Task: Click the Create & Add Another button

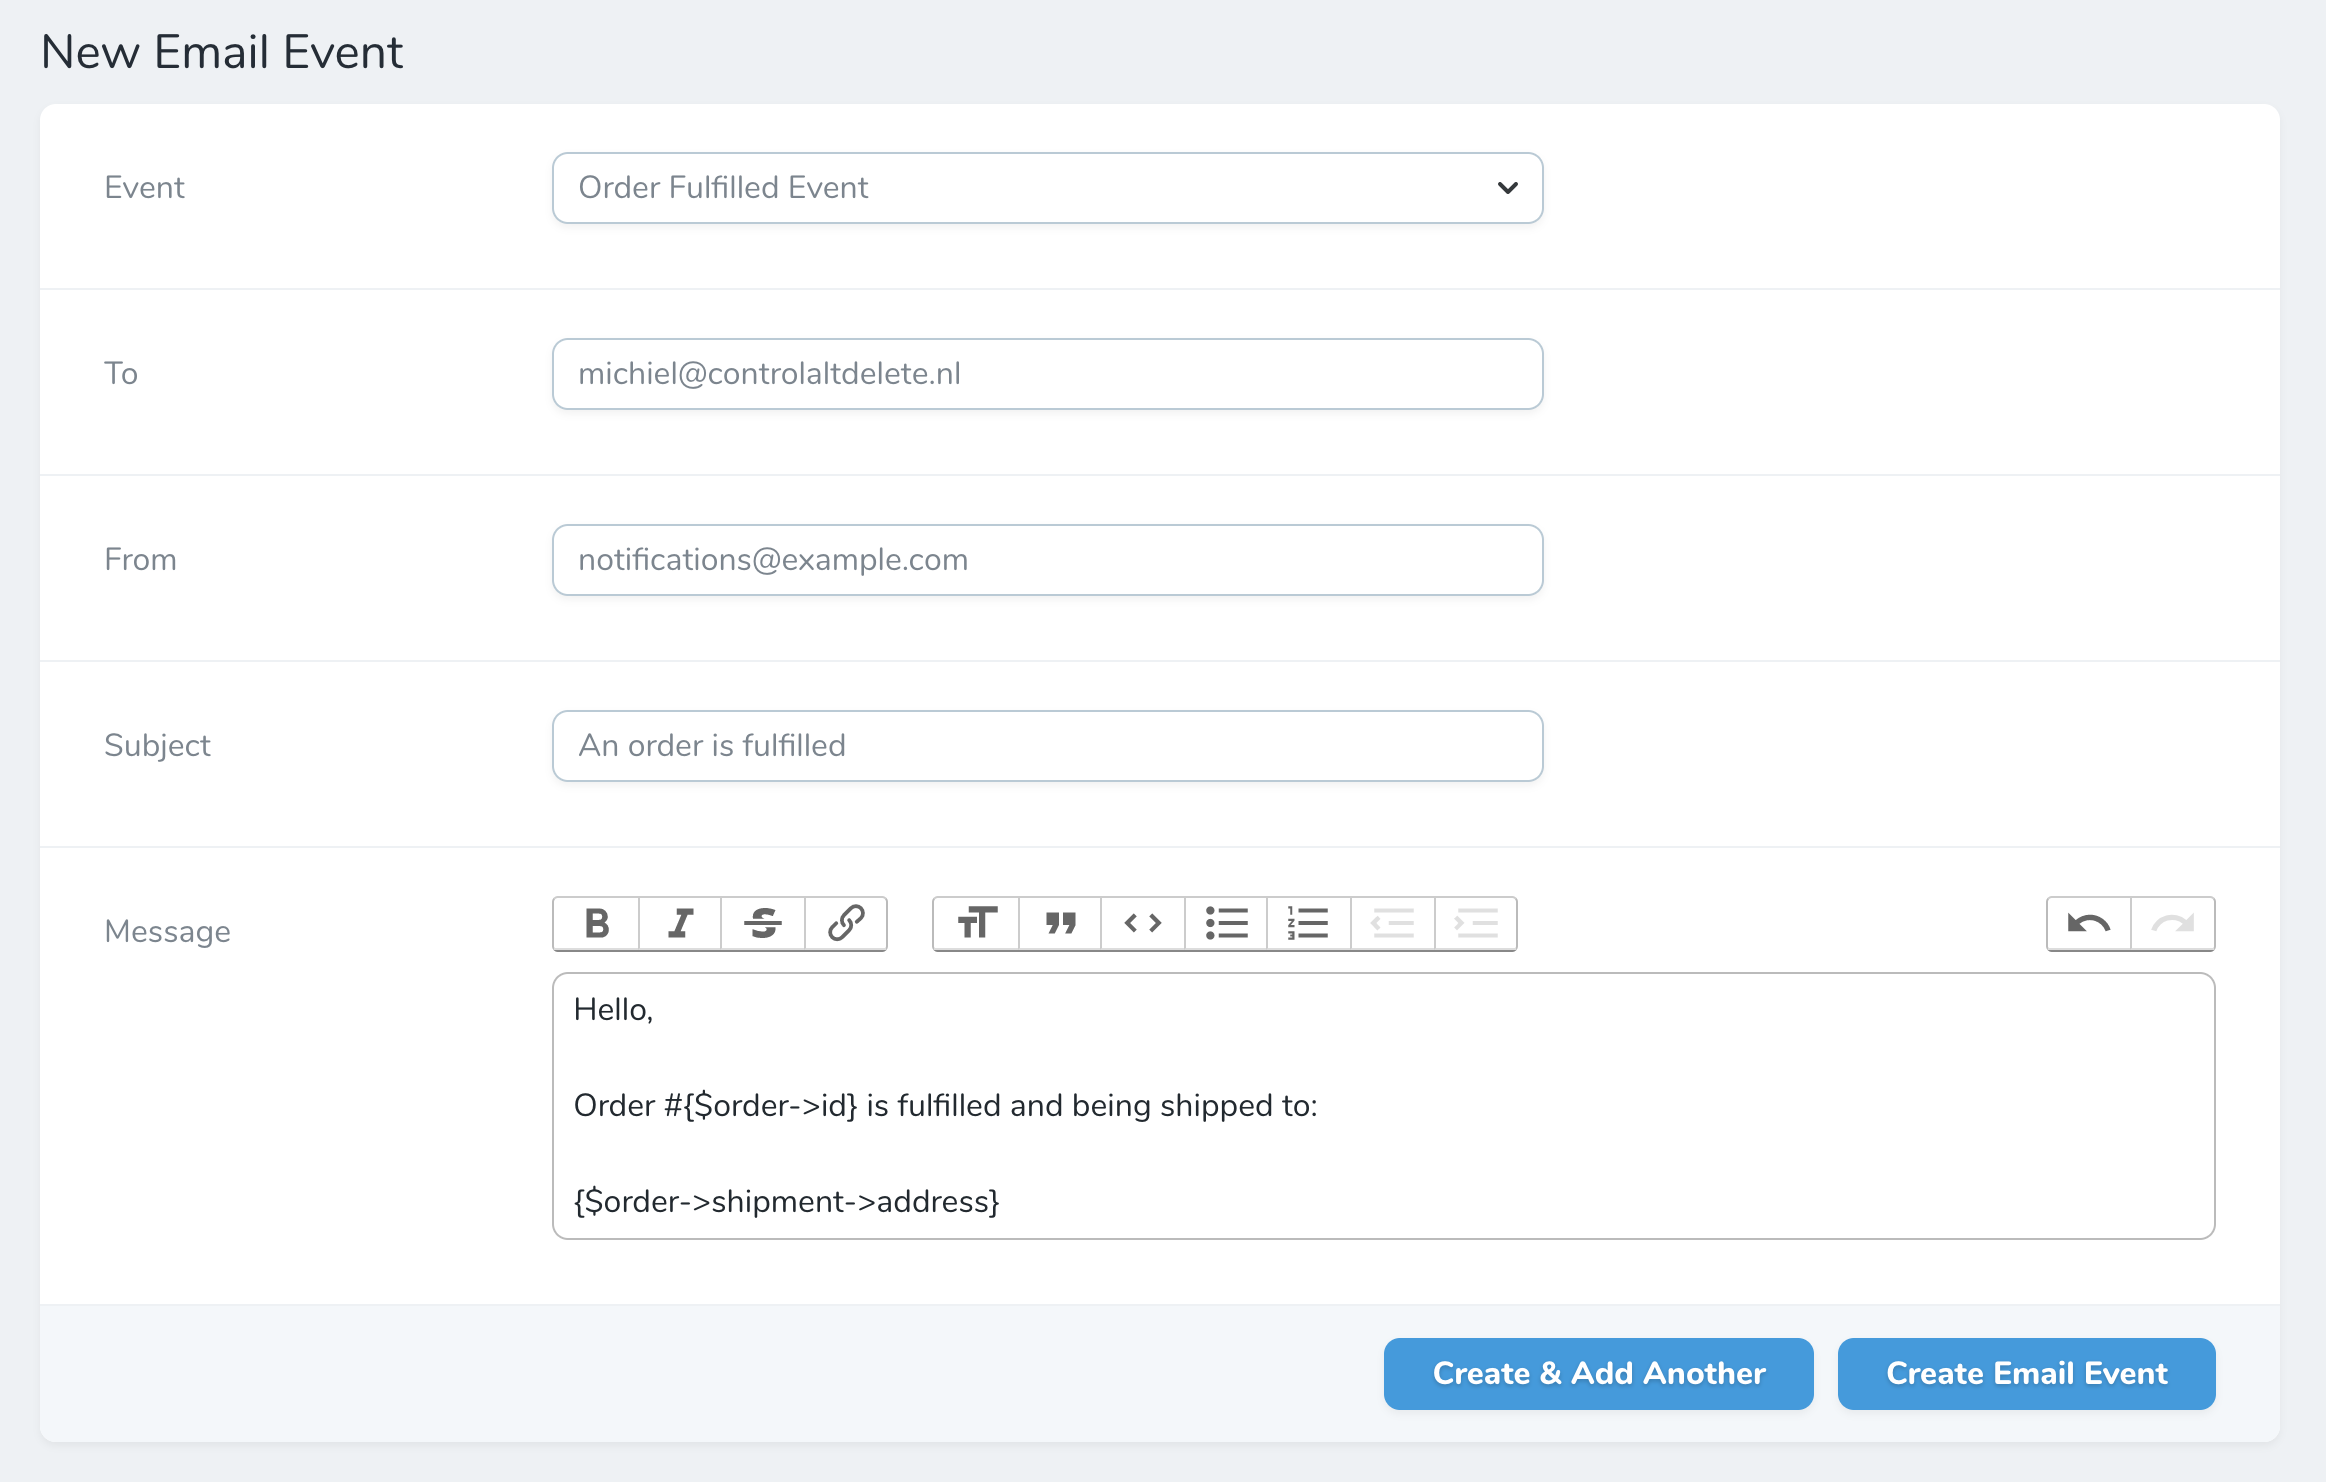Action: point(1597,1373)
